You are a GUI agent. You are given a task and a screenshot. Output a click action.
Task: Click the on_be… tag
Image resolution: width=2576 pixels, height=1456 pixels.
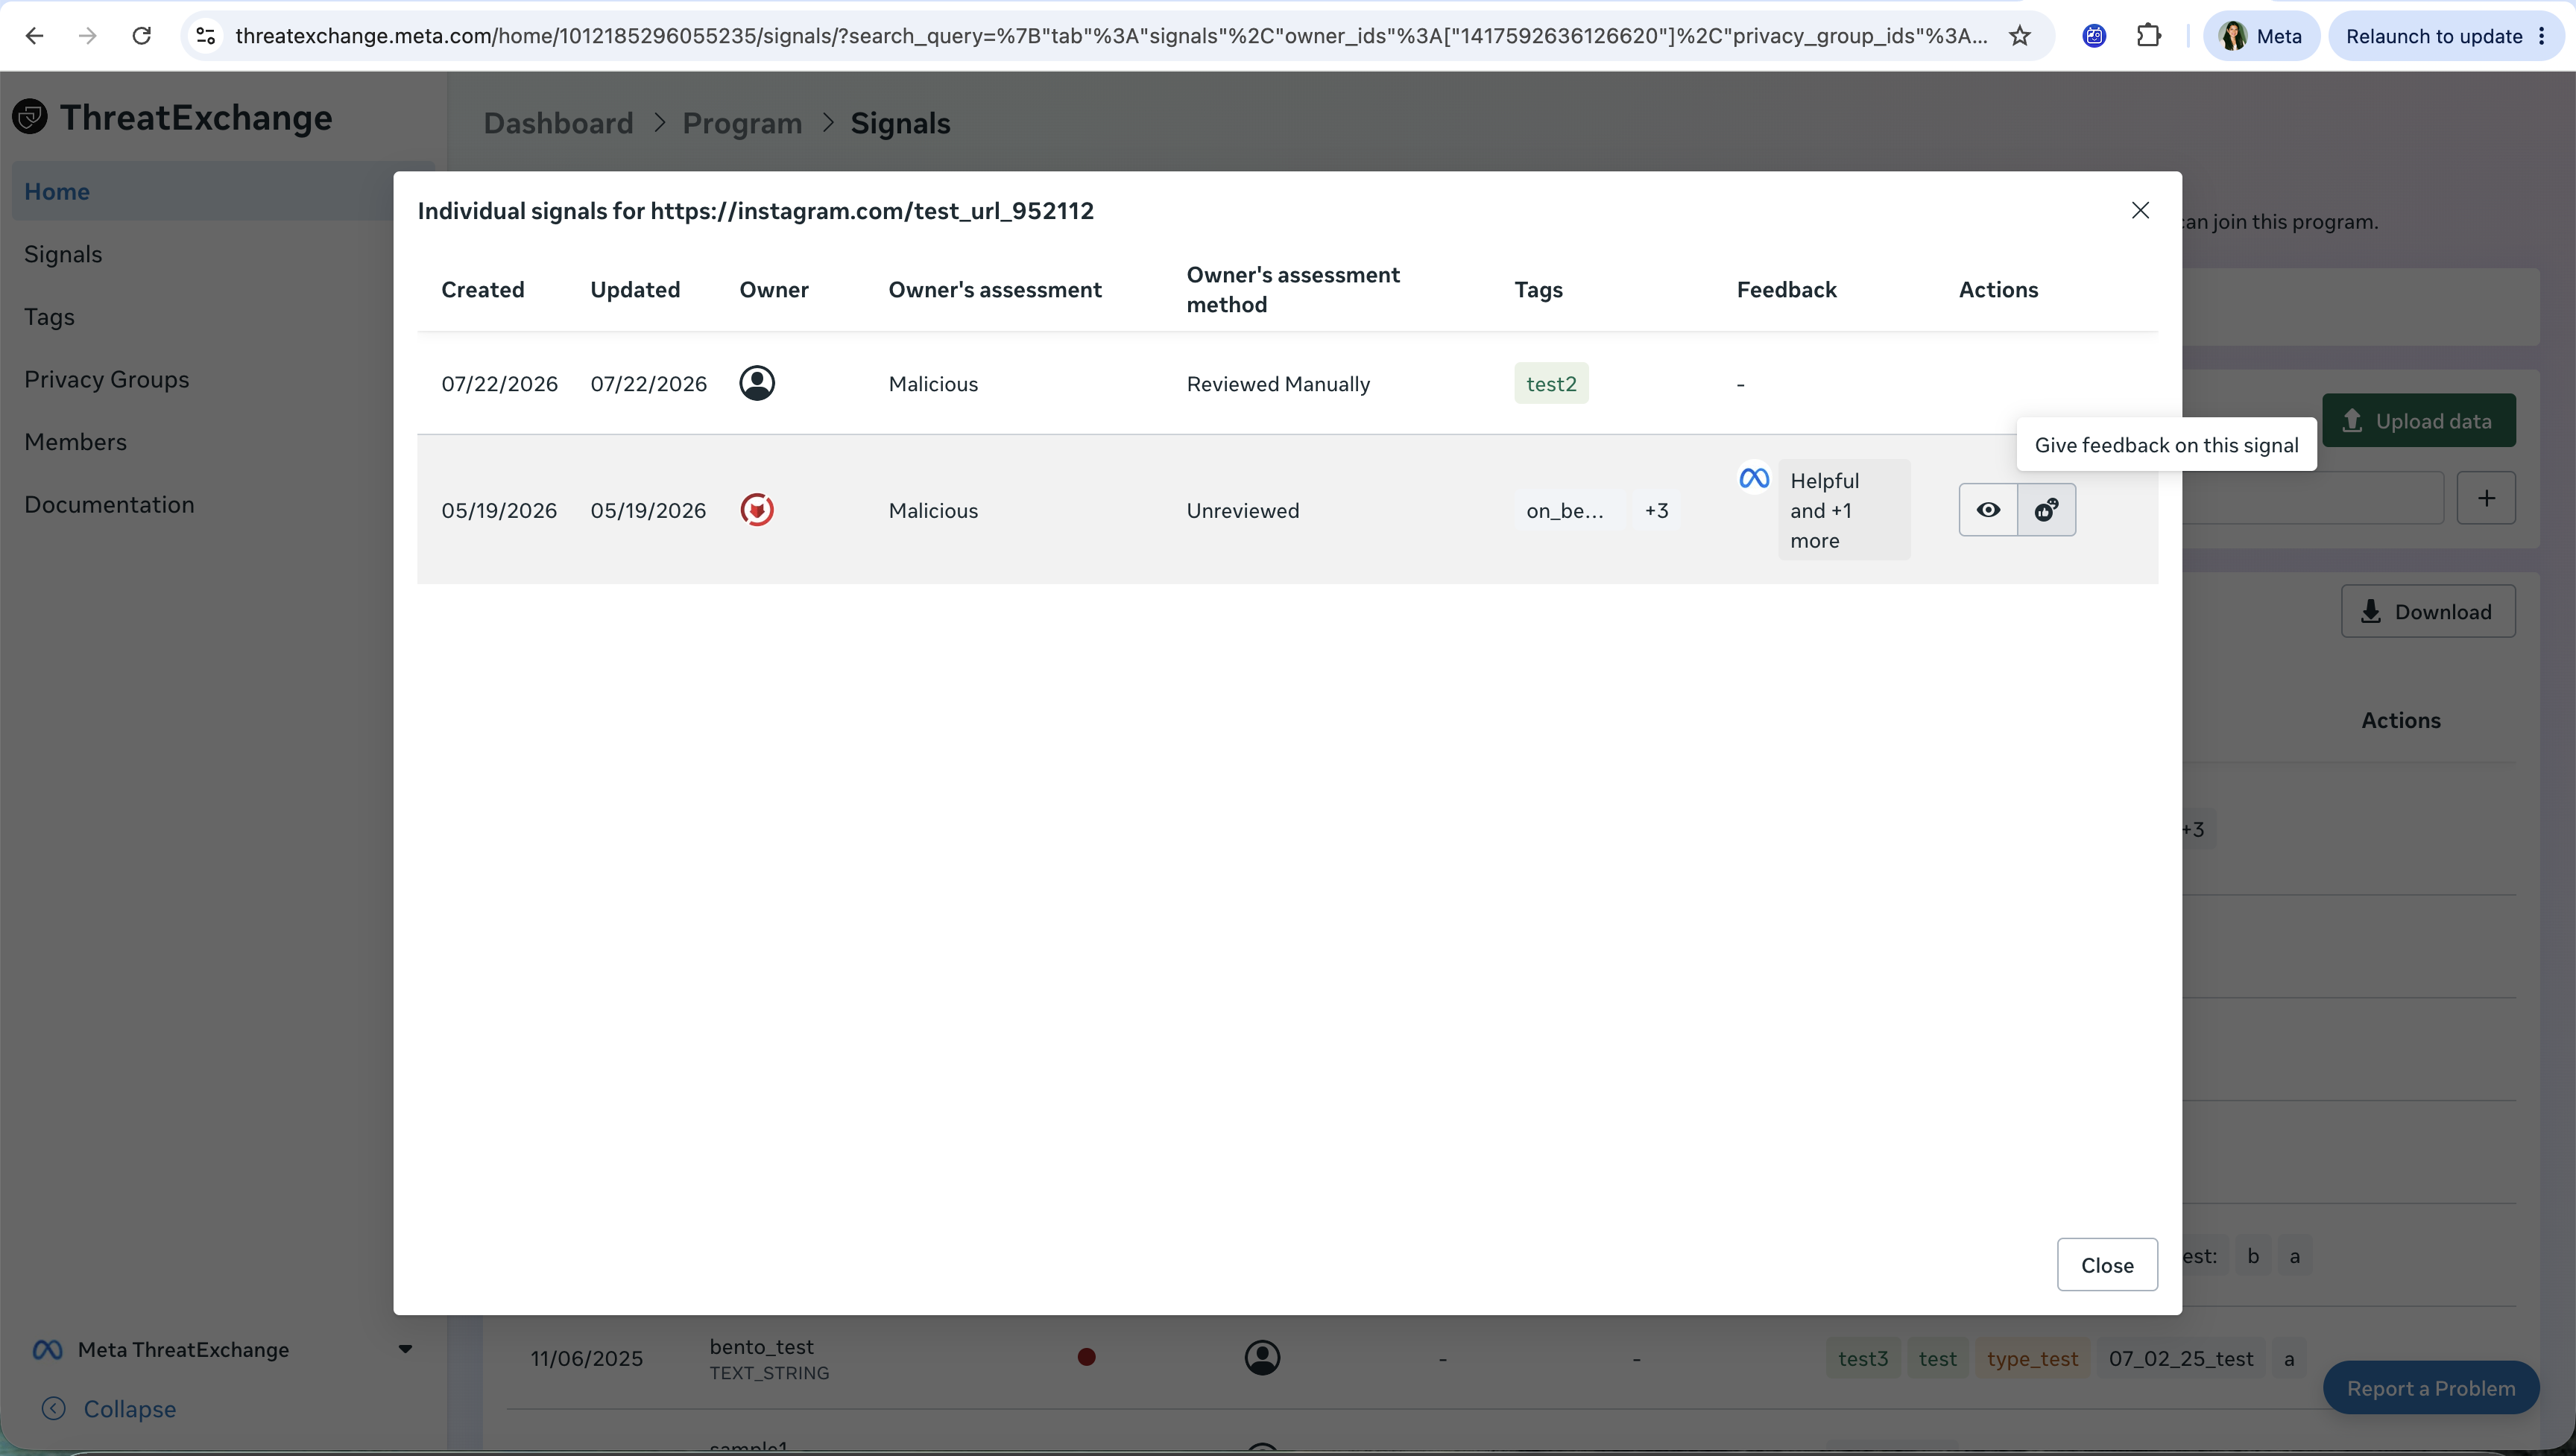1564,511
